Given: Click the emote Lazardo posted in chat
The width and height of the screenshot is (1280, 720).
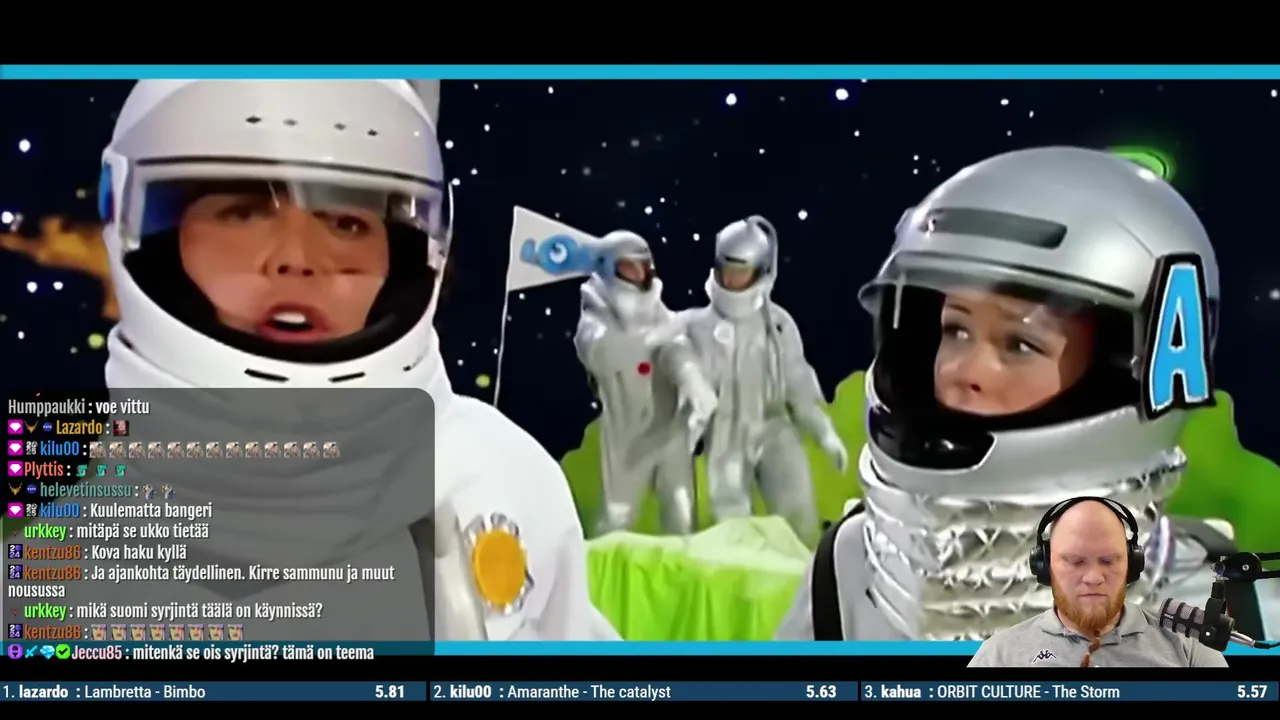Looking at the screenshot, I should point(121,427).
